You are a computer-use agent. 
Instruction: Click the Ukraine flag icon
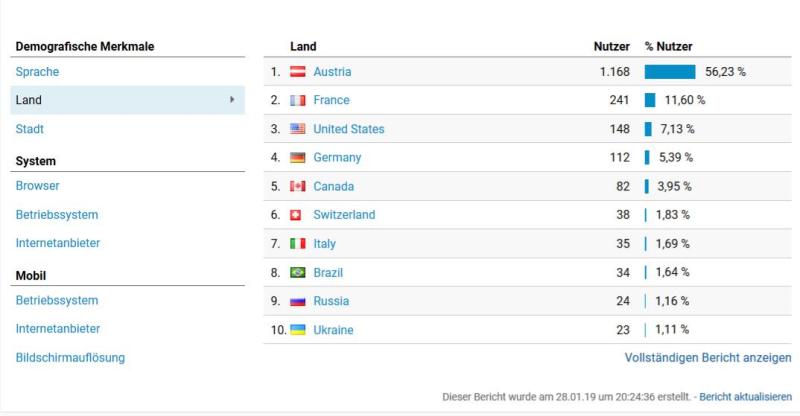297,330
